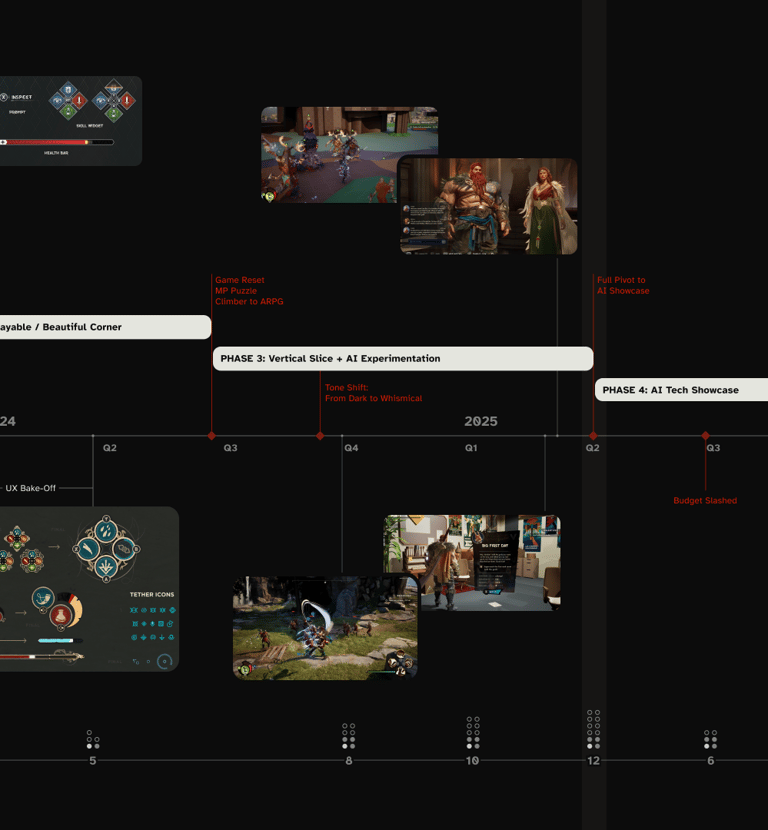Screen dimensions: 768x830
Task: Click the drinking horn circle icon
Action: pos(43,598)
